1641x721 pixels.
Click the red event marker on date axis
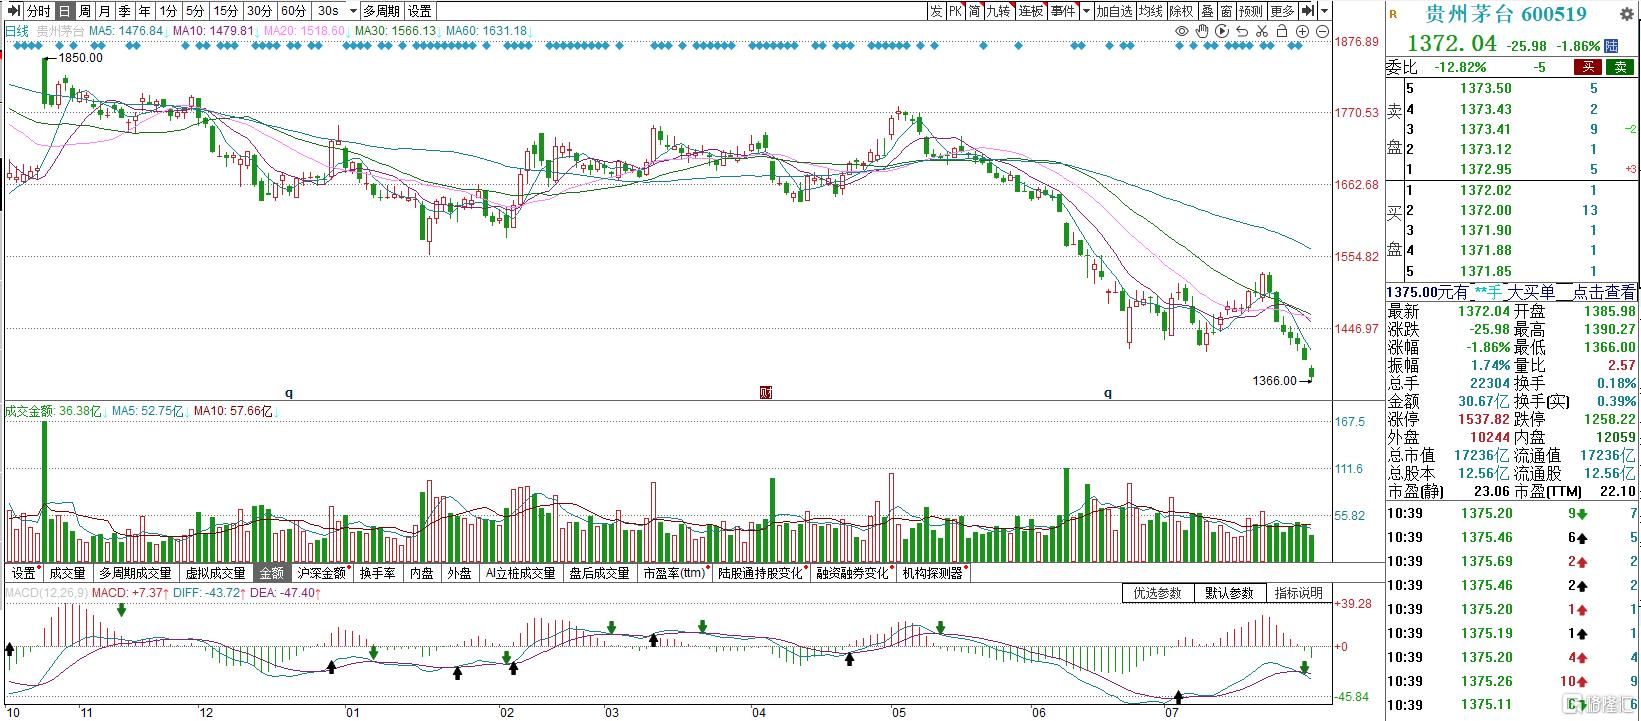[x=766, y=392]
